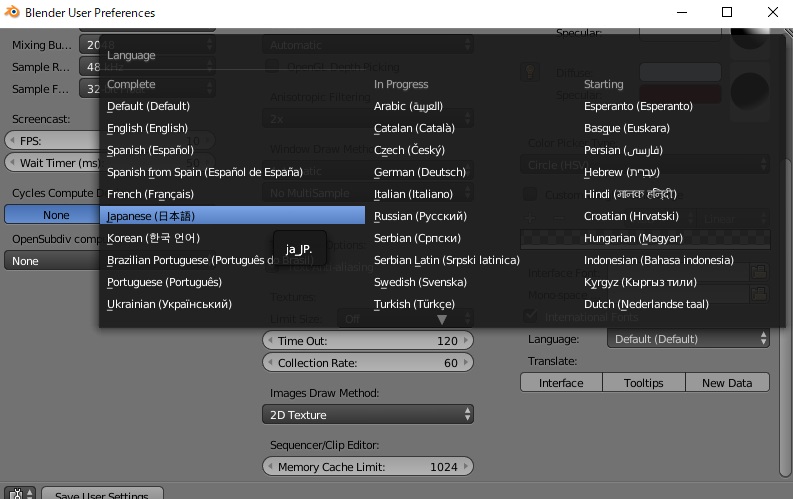Click the Time Out value field
This screenshot has width=793, height=499.
[x=368, y=341]
